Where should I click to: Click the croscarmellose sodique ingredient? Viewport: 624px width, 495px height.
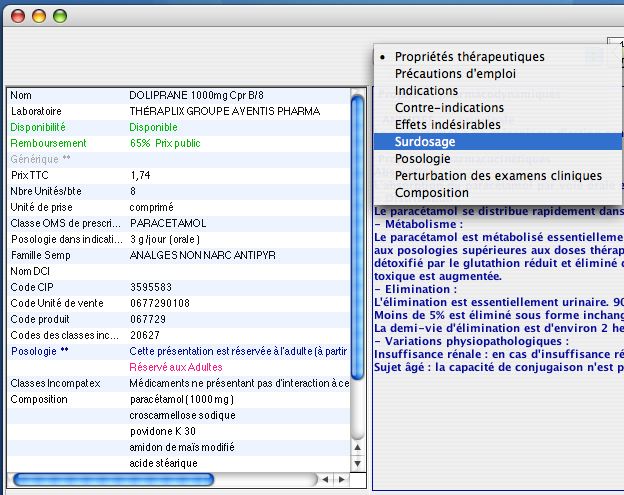(x=183, y=415)
